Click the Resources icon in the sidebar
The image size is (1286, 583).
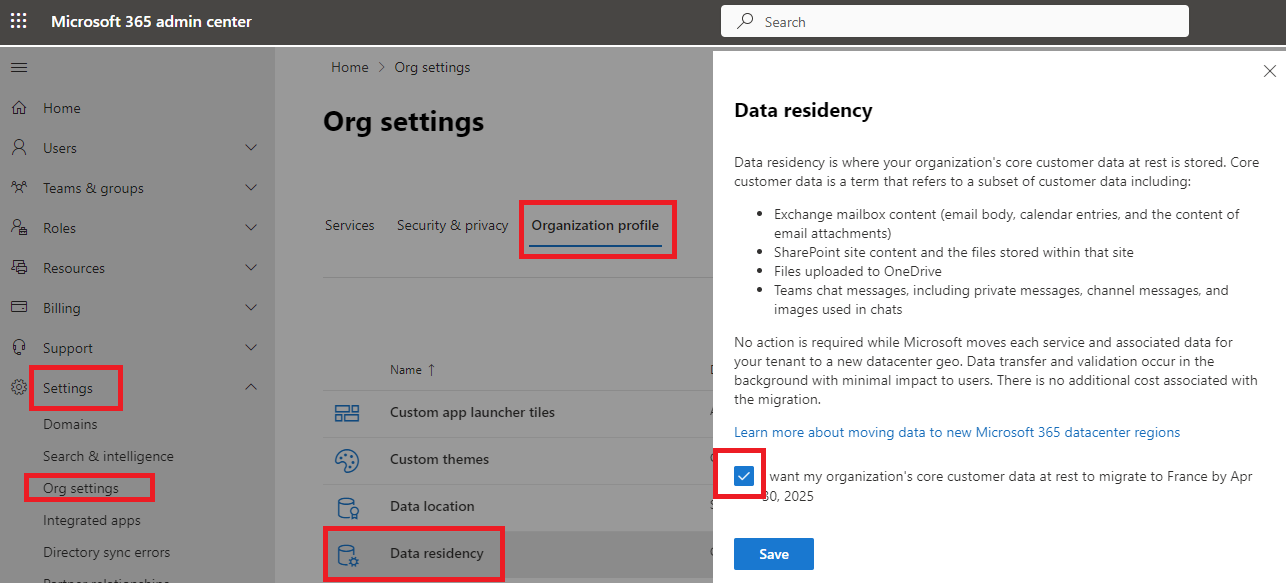[x=19, y=268]
